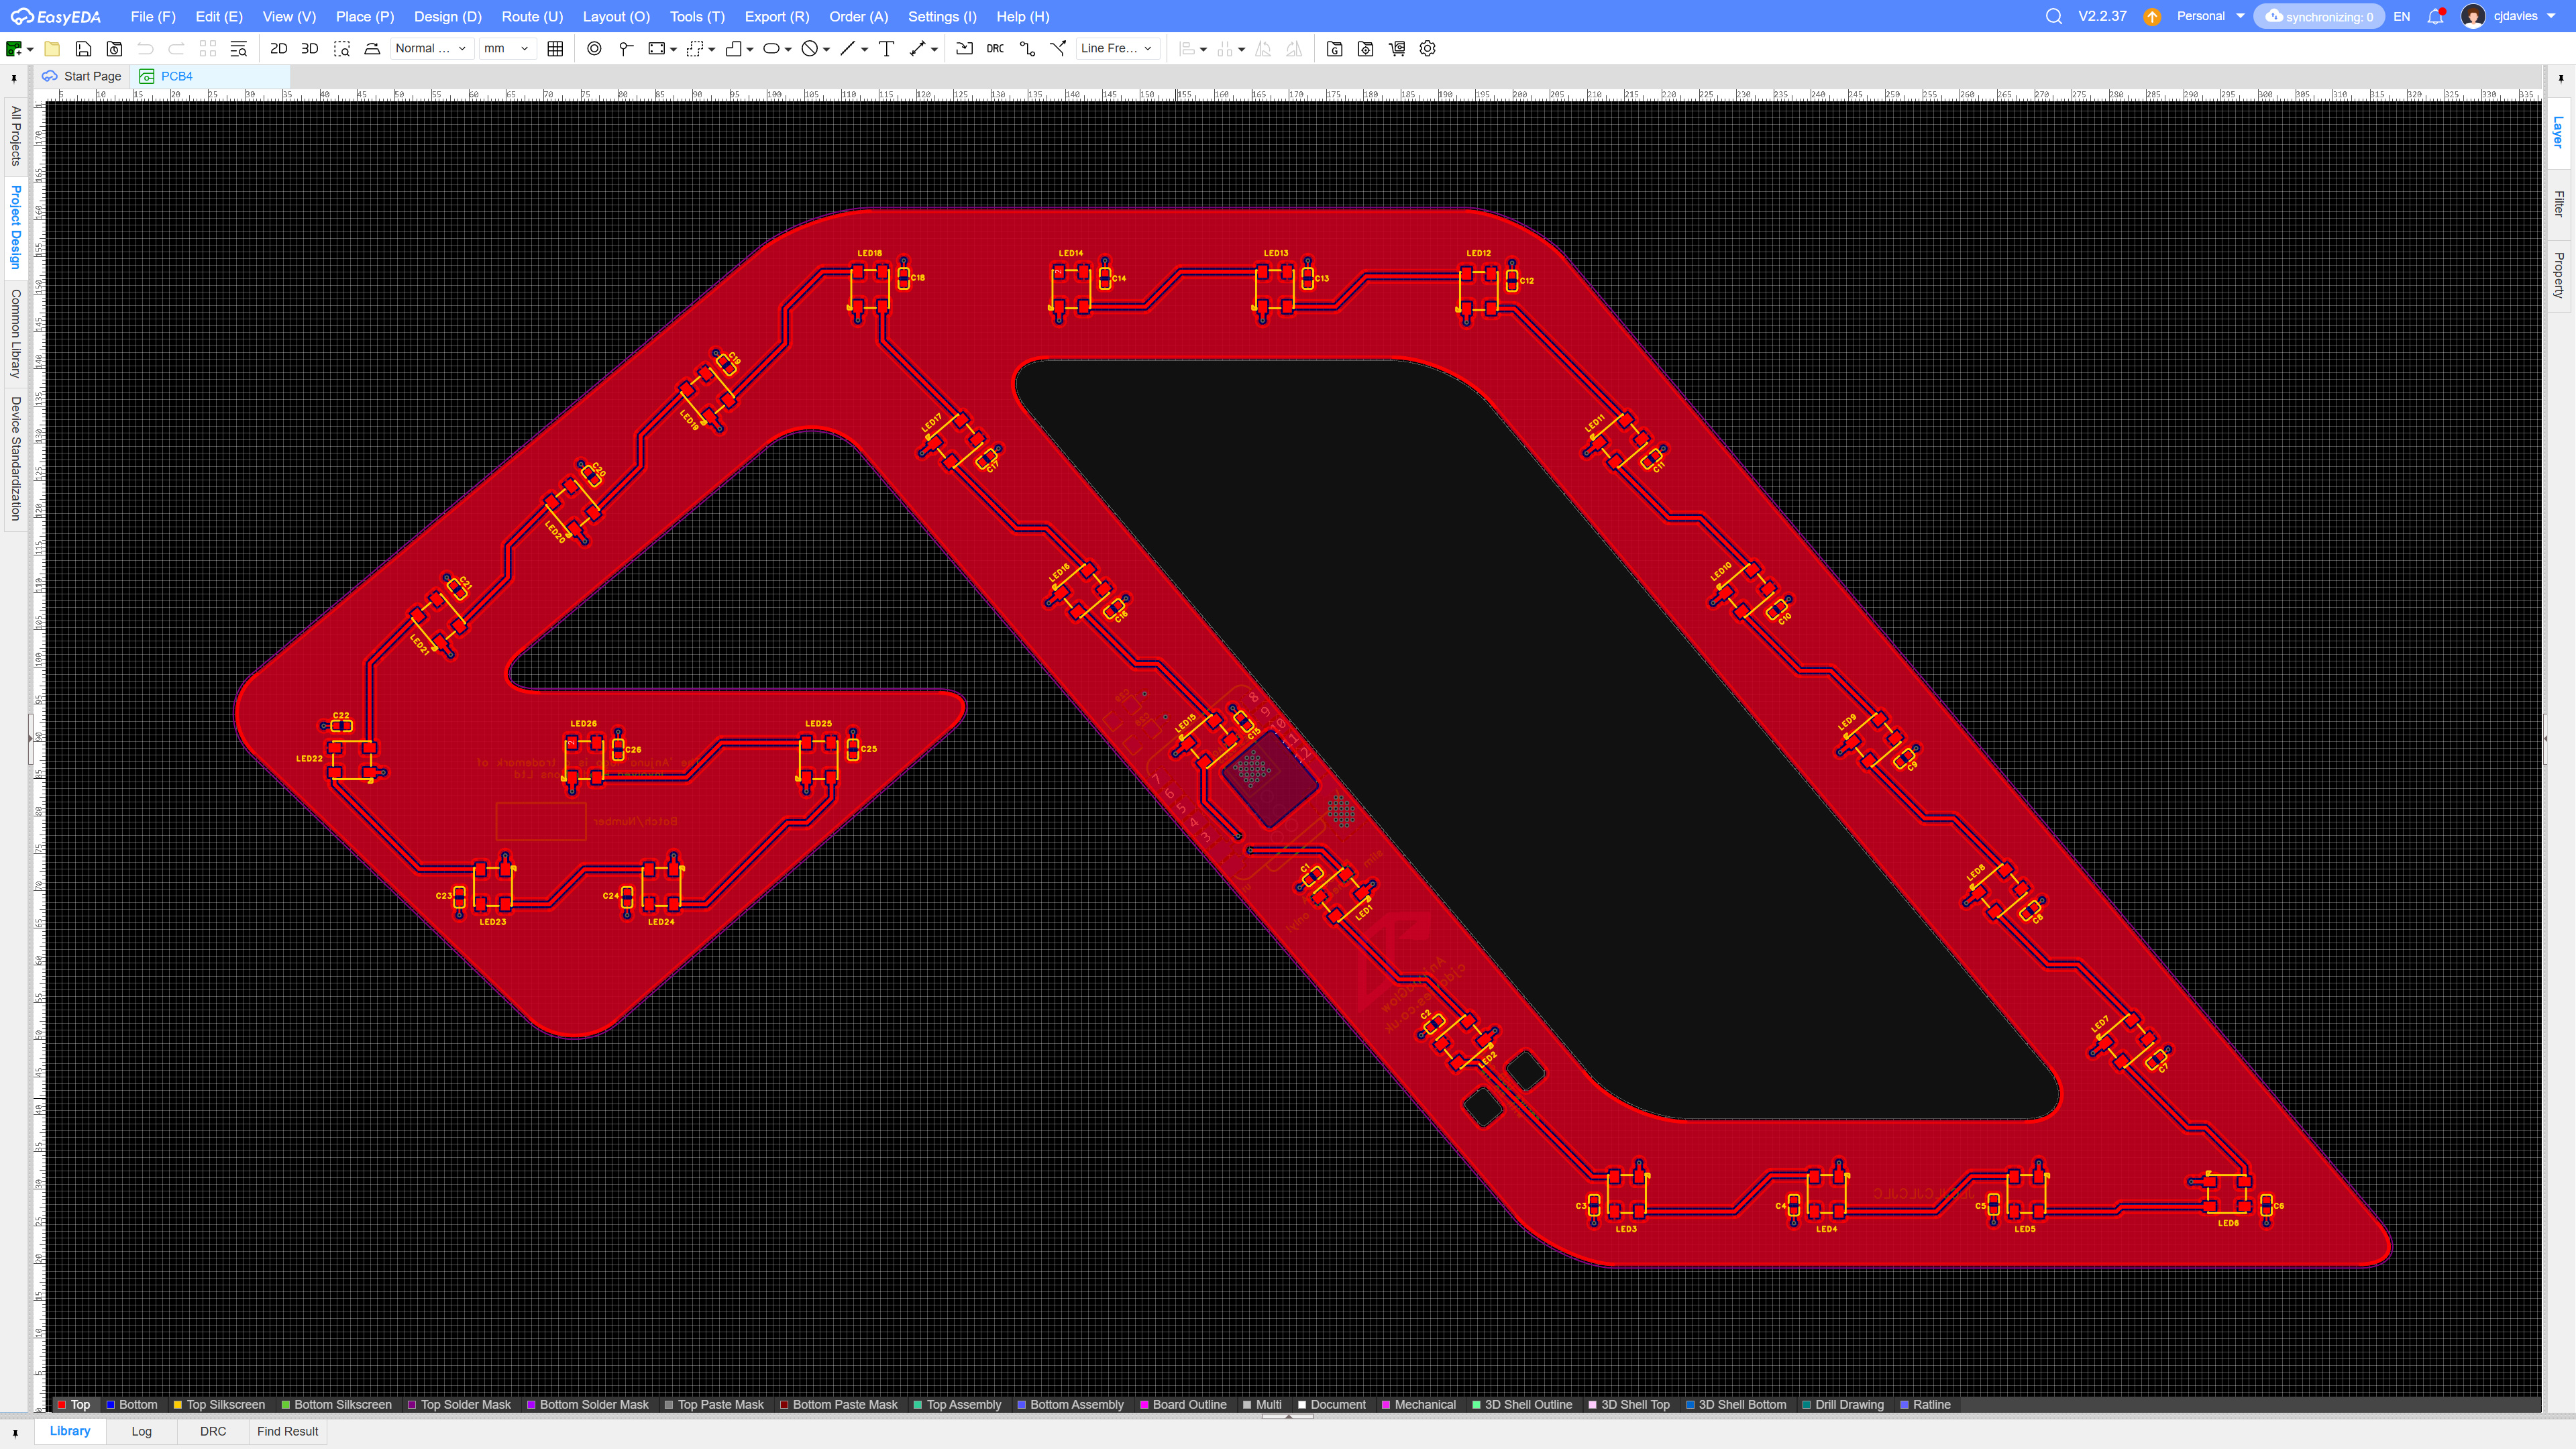Click the DRC check icon in toolbar
This screenshot has height=1449, width=2576.
click(x=995, y=48)
